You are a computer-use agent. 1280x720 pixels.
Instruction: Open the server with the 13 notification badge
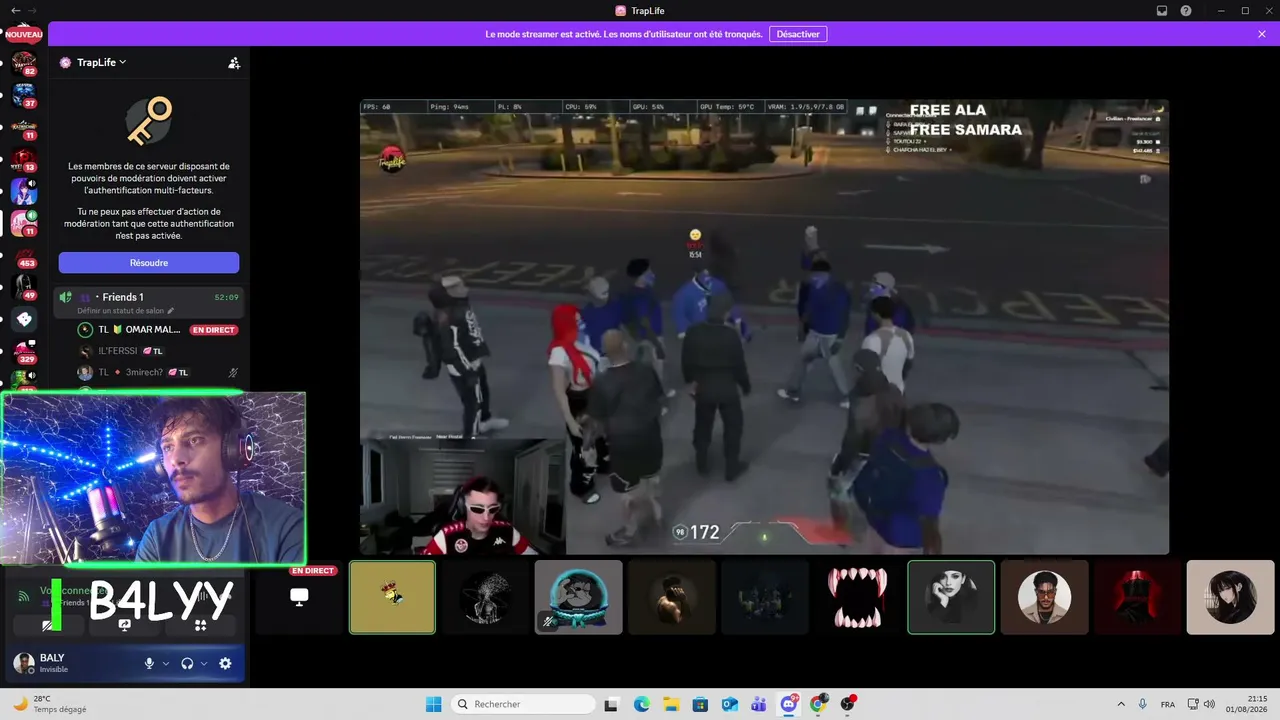pos(24,161)
